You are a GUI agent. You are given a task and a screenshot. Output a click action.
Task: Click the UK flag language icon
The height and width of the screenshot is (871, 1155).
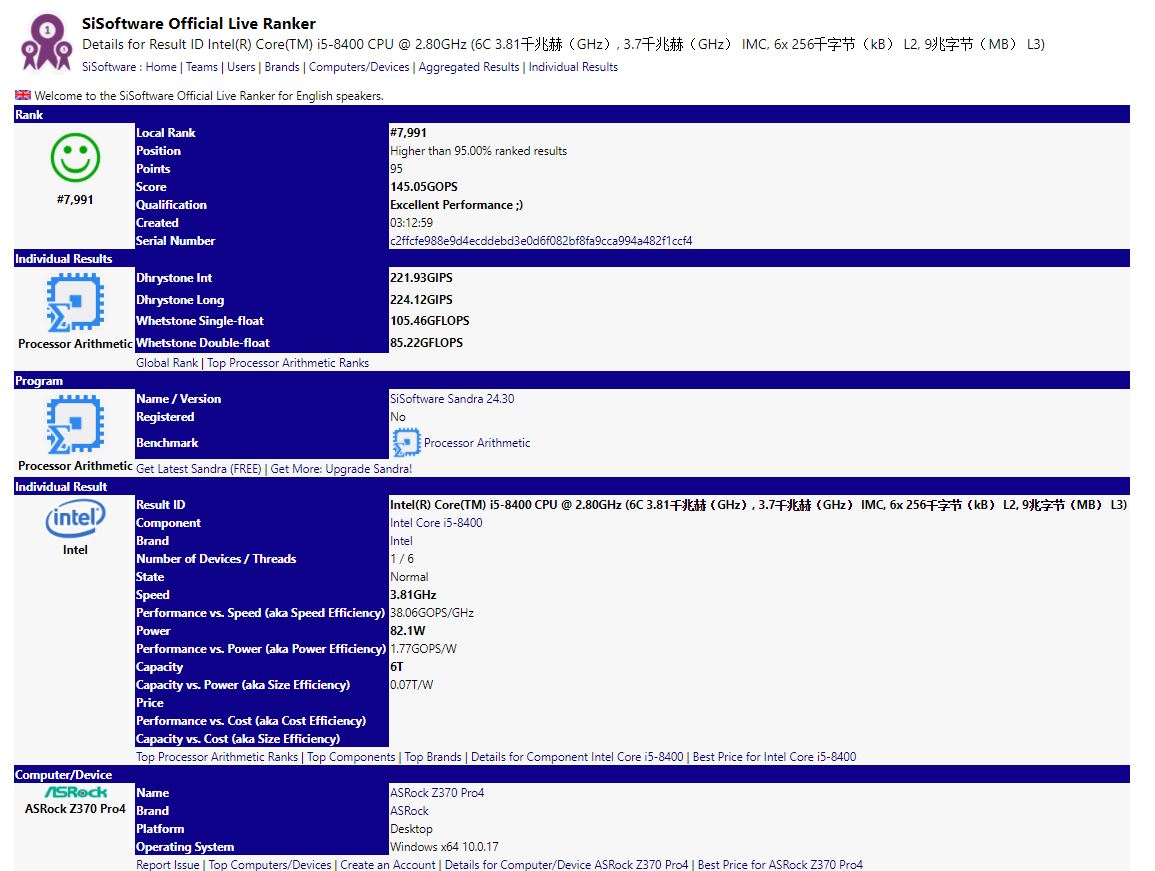point(23,95)
